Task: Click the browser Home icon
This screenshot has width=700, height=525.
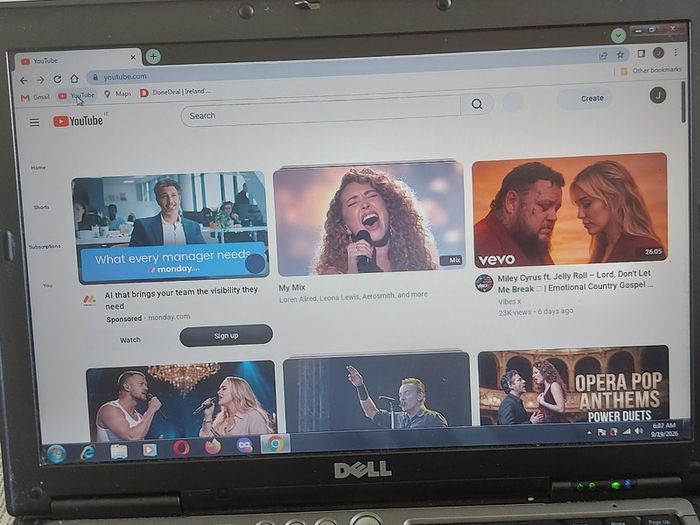Action: tap(74, 79)
